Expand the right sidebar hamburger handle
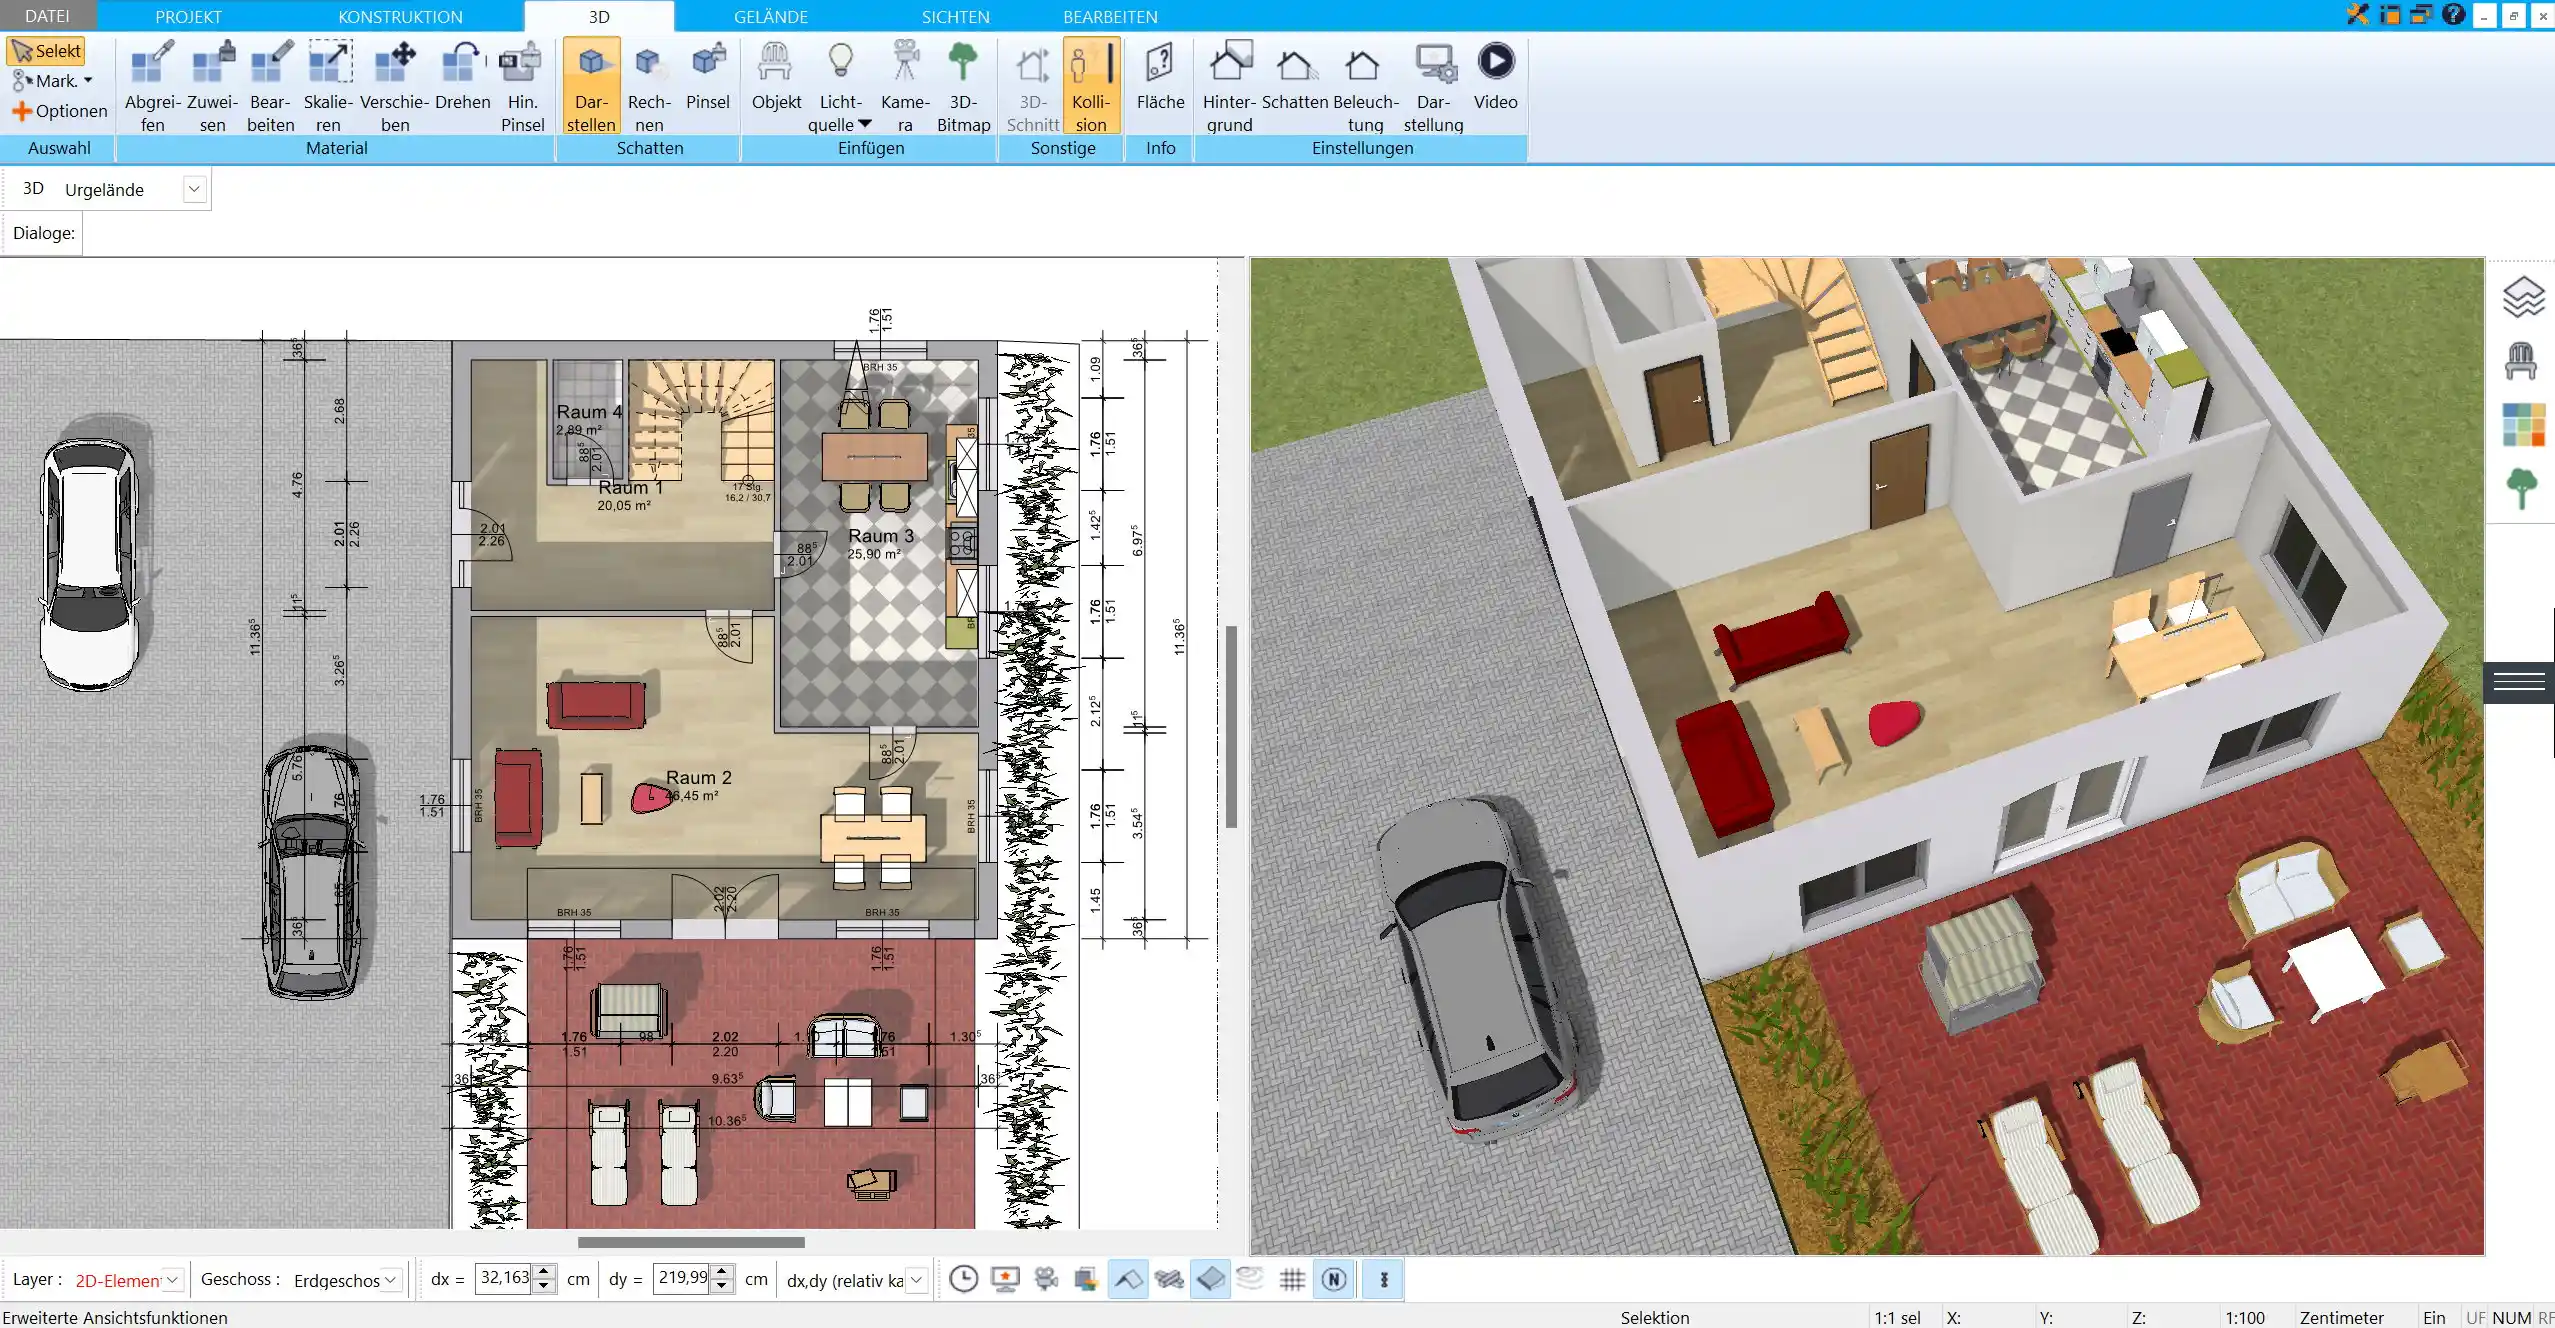This screenshot has width=2555, height=1328. (x=2519, y=683)
